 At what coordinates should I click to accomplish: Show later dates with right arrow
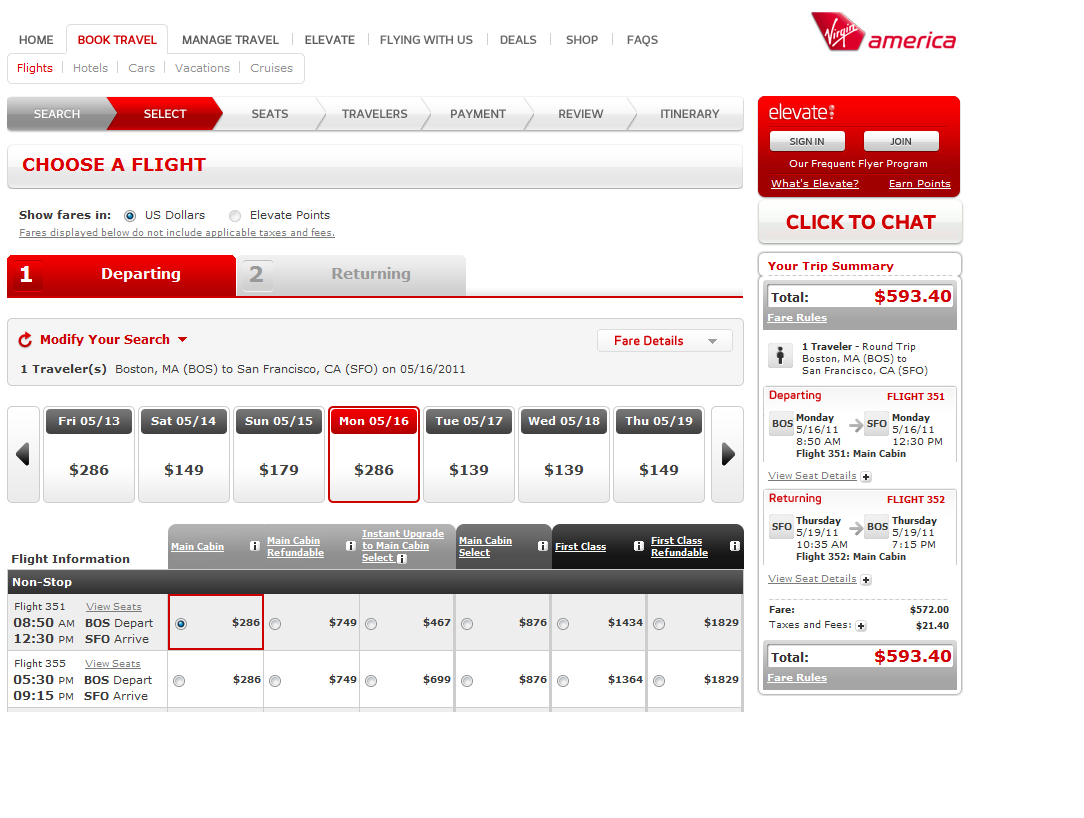(x=728, y=454)
